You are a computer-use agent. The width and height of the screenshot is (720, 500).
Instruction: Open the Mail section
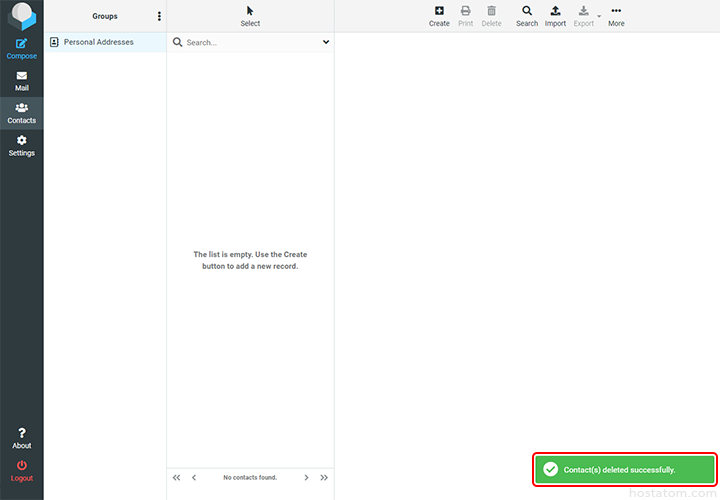pyautogui.click(x=21, y=77)
